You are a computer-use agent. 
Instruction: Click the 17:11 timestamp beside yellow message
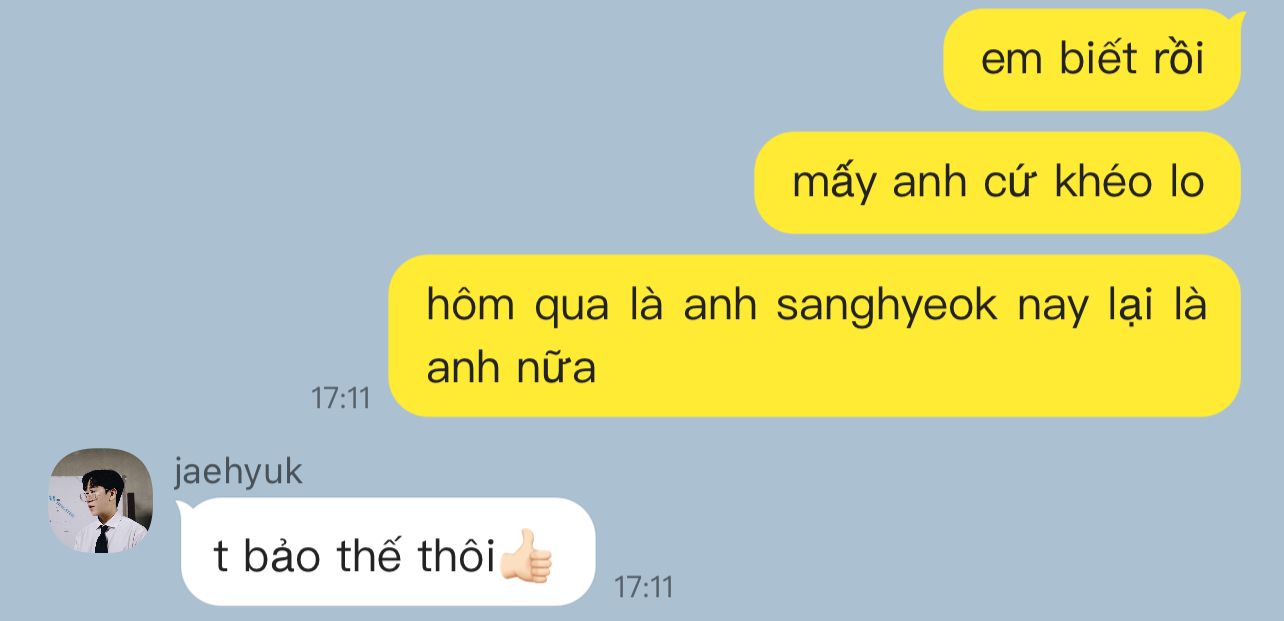pyautogui.click(x=340, y=398)
